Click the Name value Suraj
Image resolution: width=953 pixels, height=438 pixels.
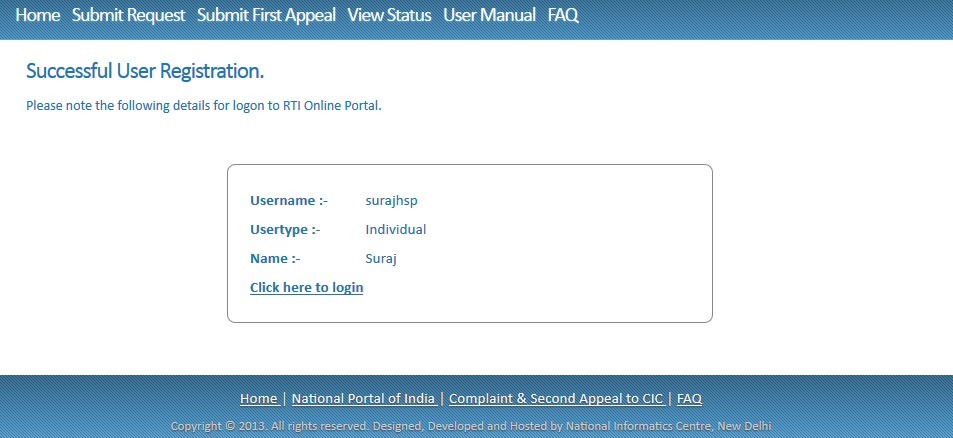(382, 259)
